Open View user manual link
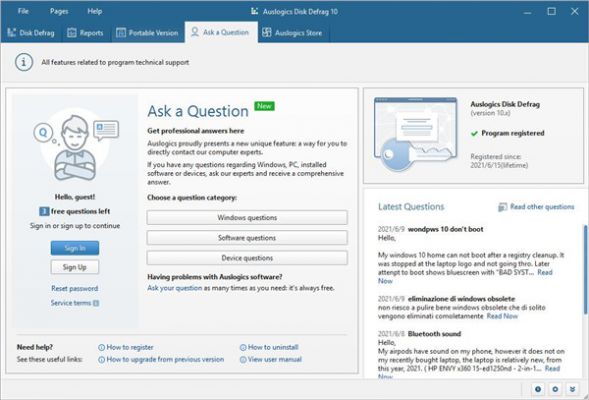Viewport: 589px width, 400px height. (x=275, y=359)
